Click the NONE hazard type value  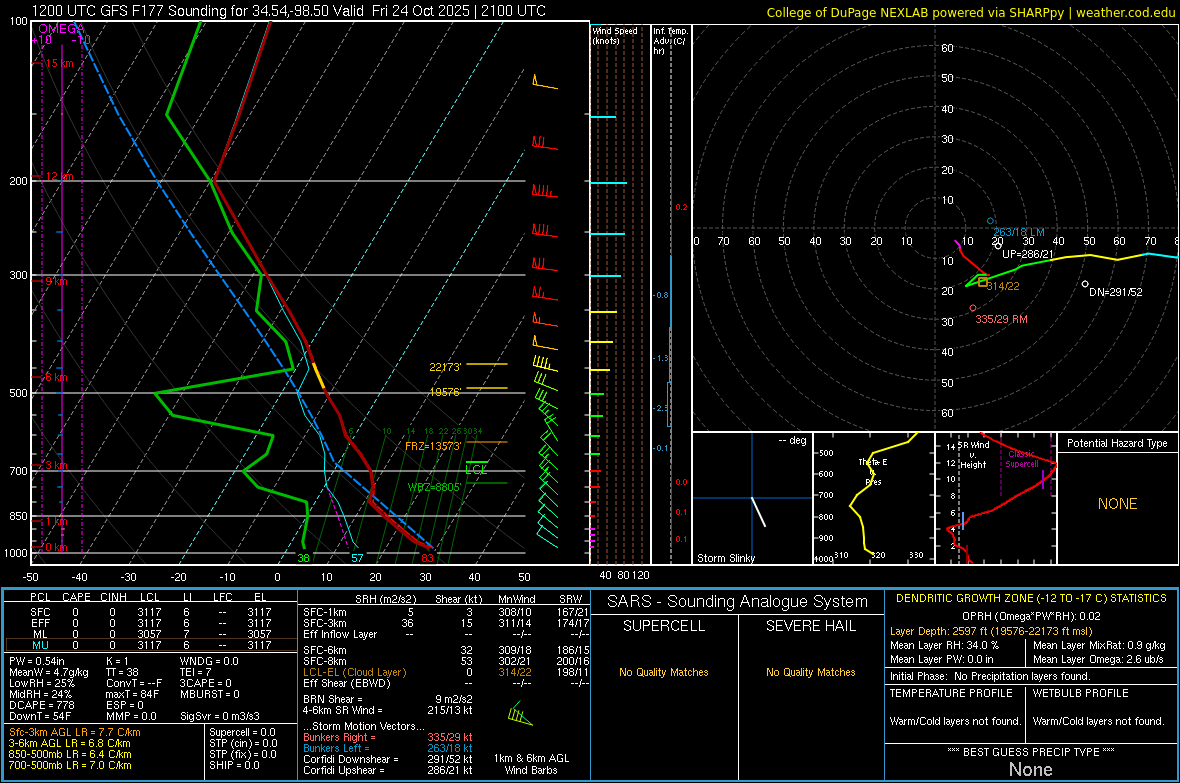[1117, 504]
